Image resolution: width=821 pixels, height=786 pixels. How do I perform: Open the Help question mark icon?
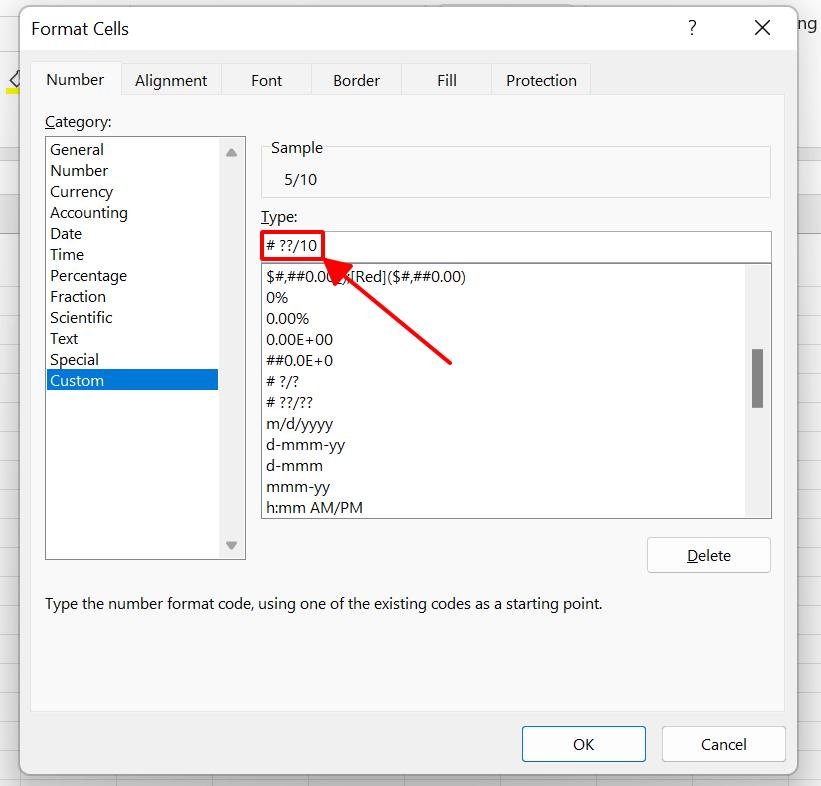tap(692, 27)
